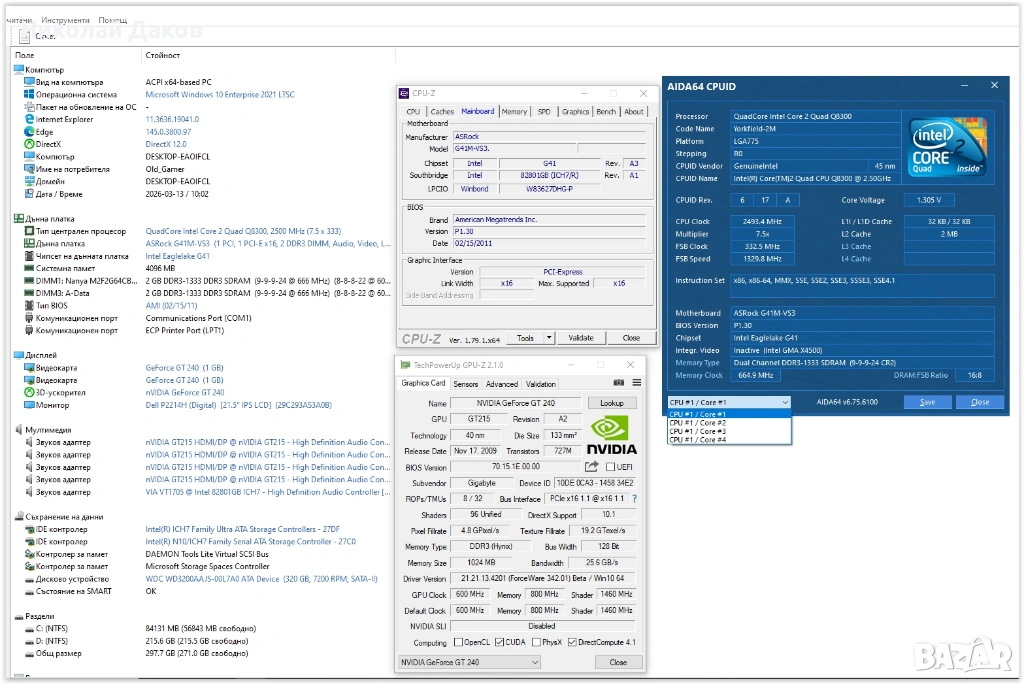Viewport: 1024px width, 684px height.
Task: Click the Edge browser icon in list
Action: (x=28, y=131)
